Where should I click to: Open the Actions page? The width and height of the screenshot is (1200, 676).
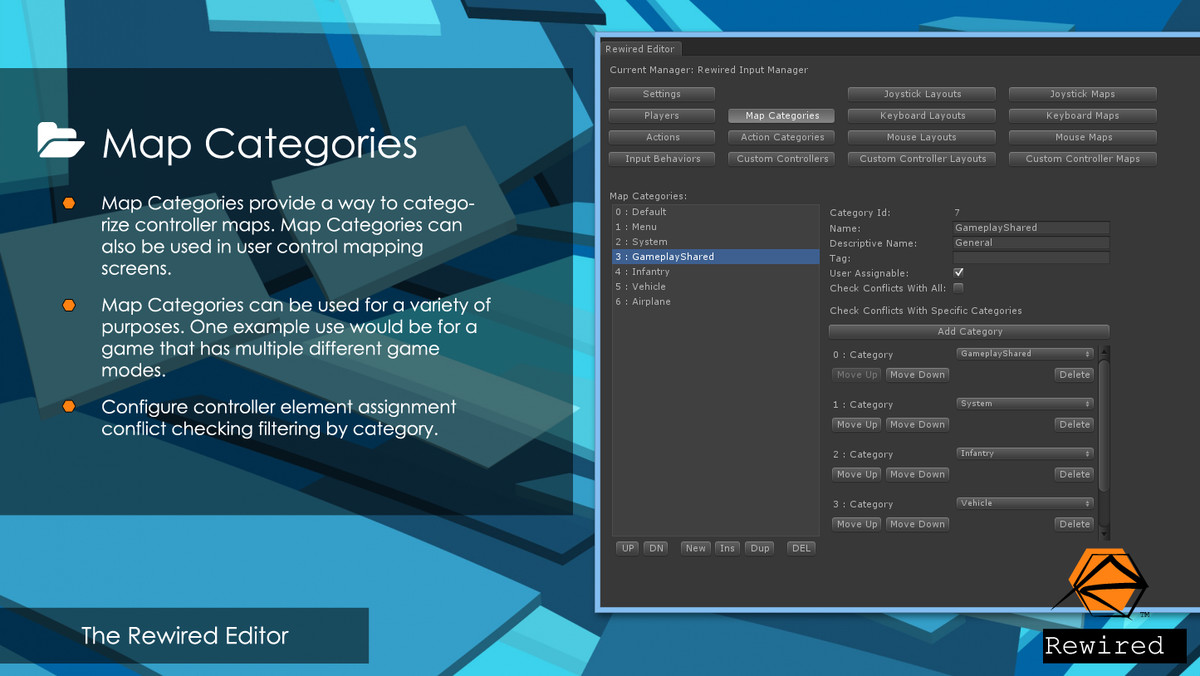(661, 137)
